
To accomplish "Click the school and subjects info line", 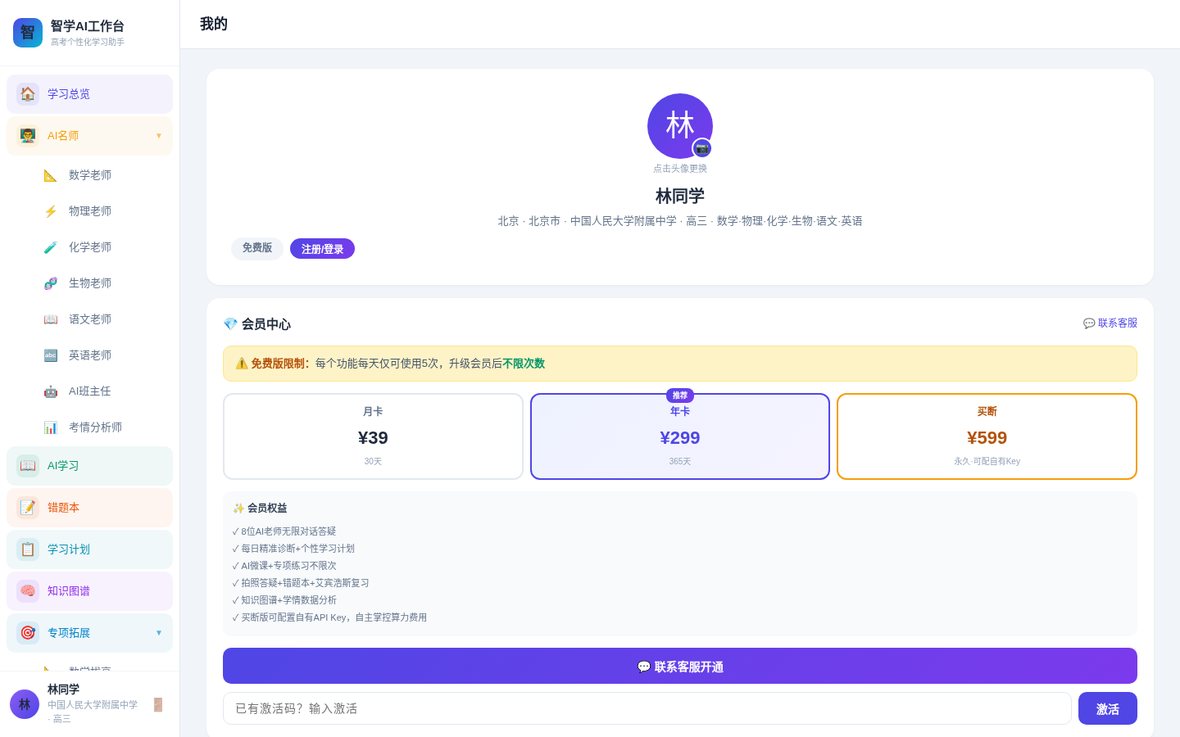I will pos(680,221).
